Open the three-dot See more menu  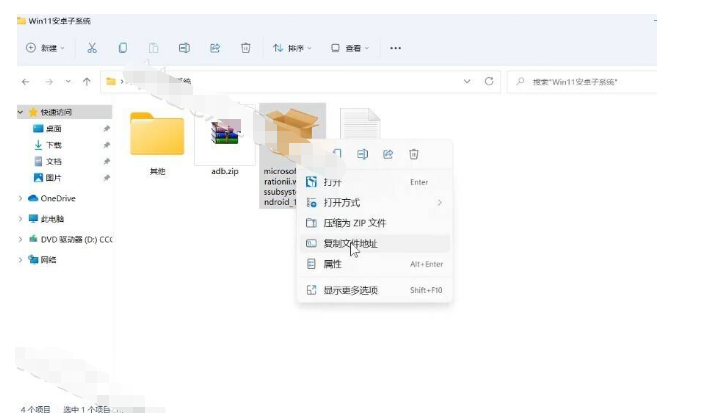pyautogui.click(x=395, y=48)
